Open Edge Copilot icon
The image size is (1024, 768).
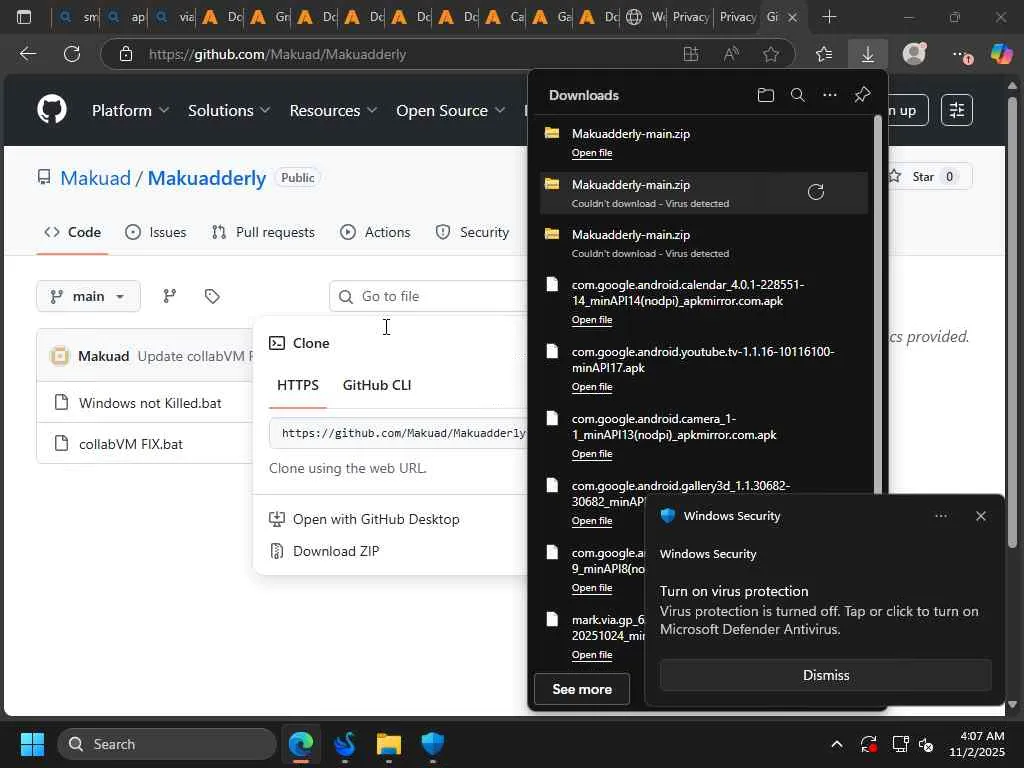tap(1001, 54)
